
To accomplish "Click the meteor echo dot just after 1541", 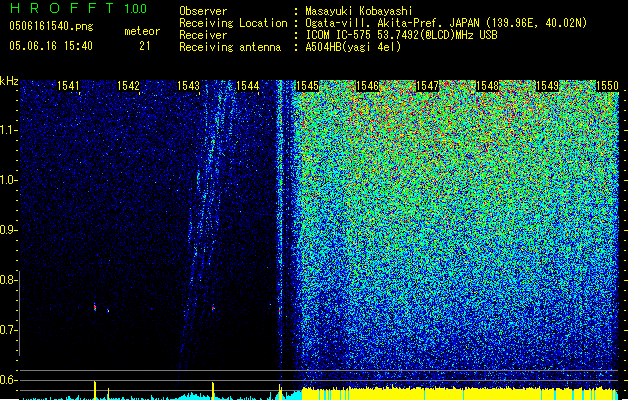I will pyautogui.click(x=95, y=307).
